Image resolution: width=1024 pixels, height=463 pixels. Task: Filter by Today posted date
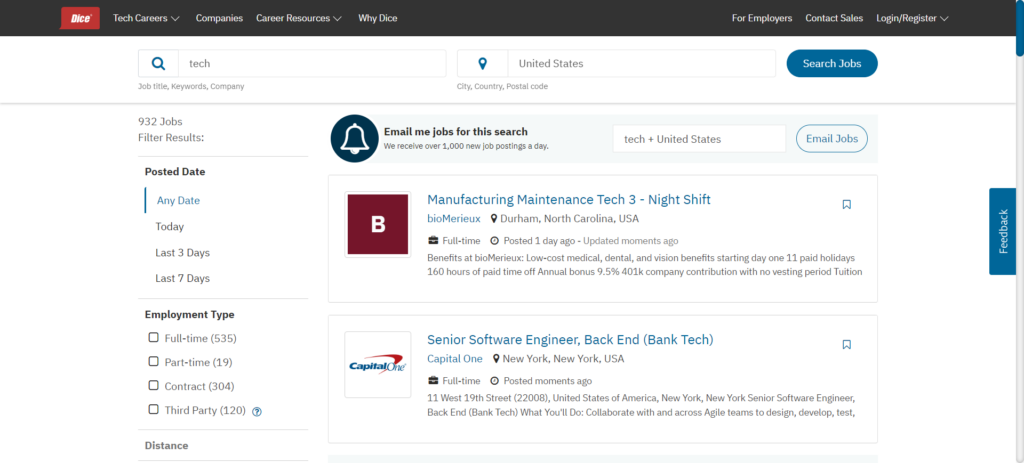(x=170, y=227)
